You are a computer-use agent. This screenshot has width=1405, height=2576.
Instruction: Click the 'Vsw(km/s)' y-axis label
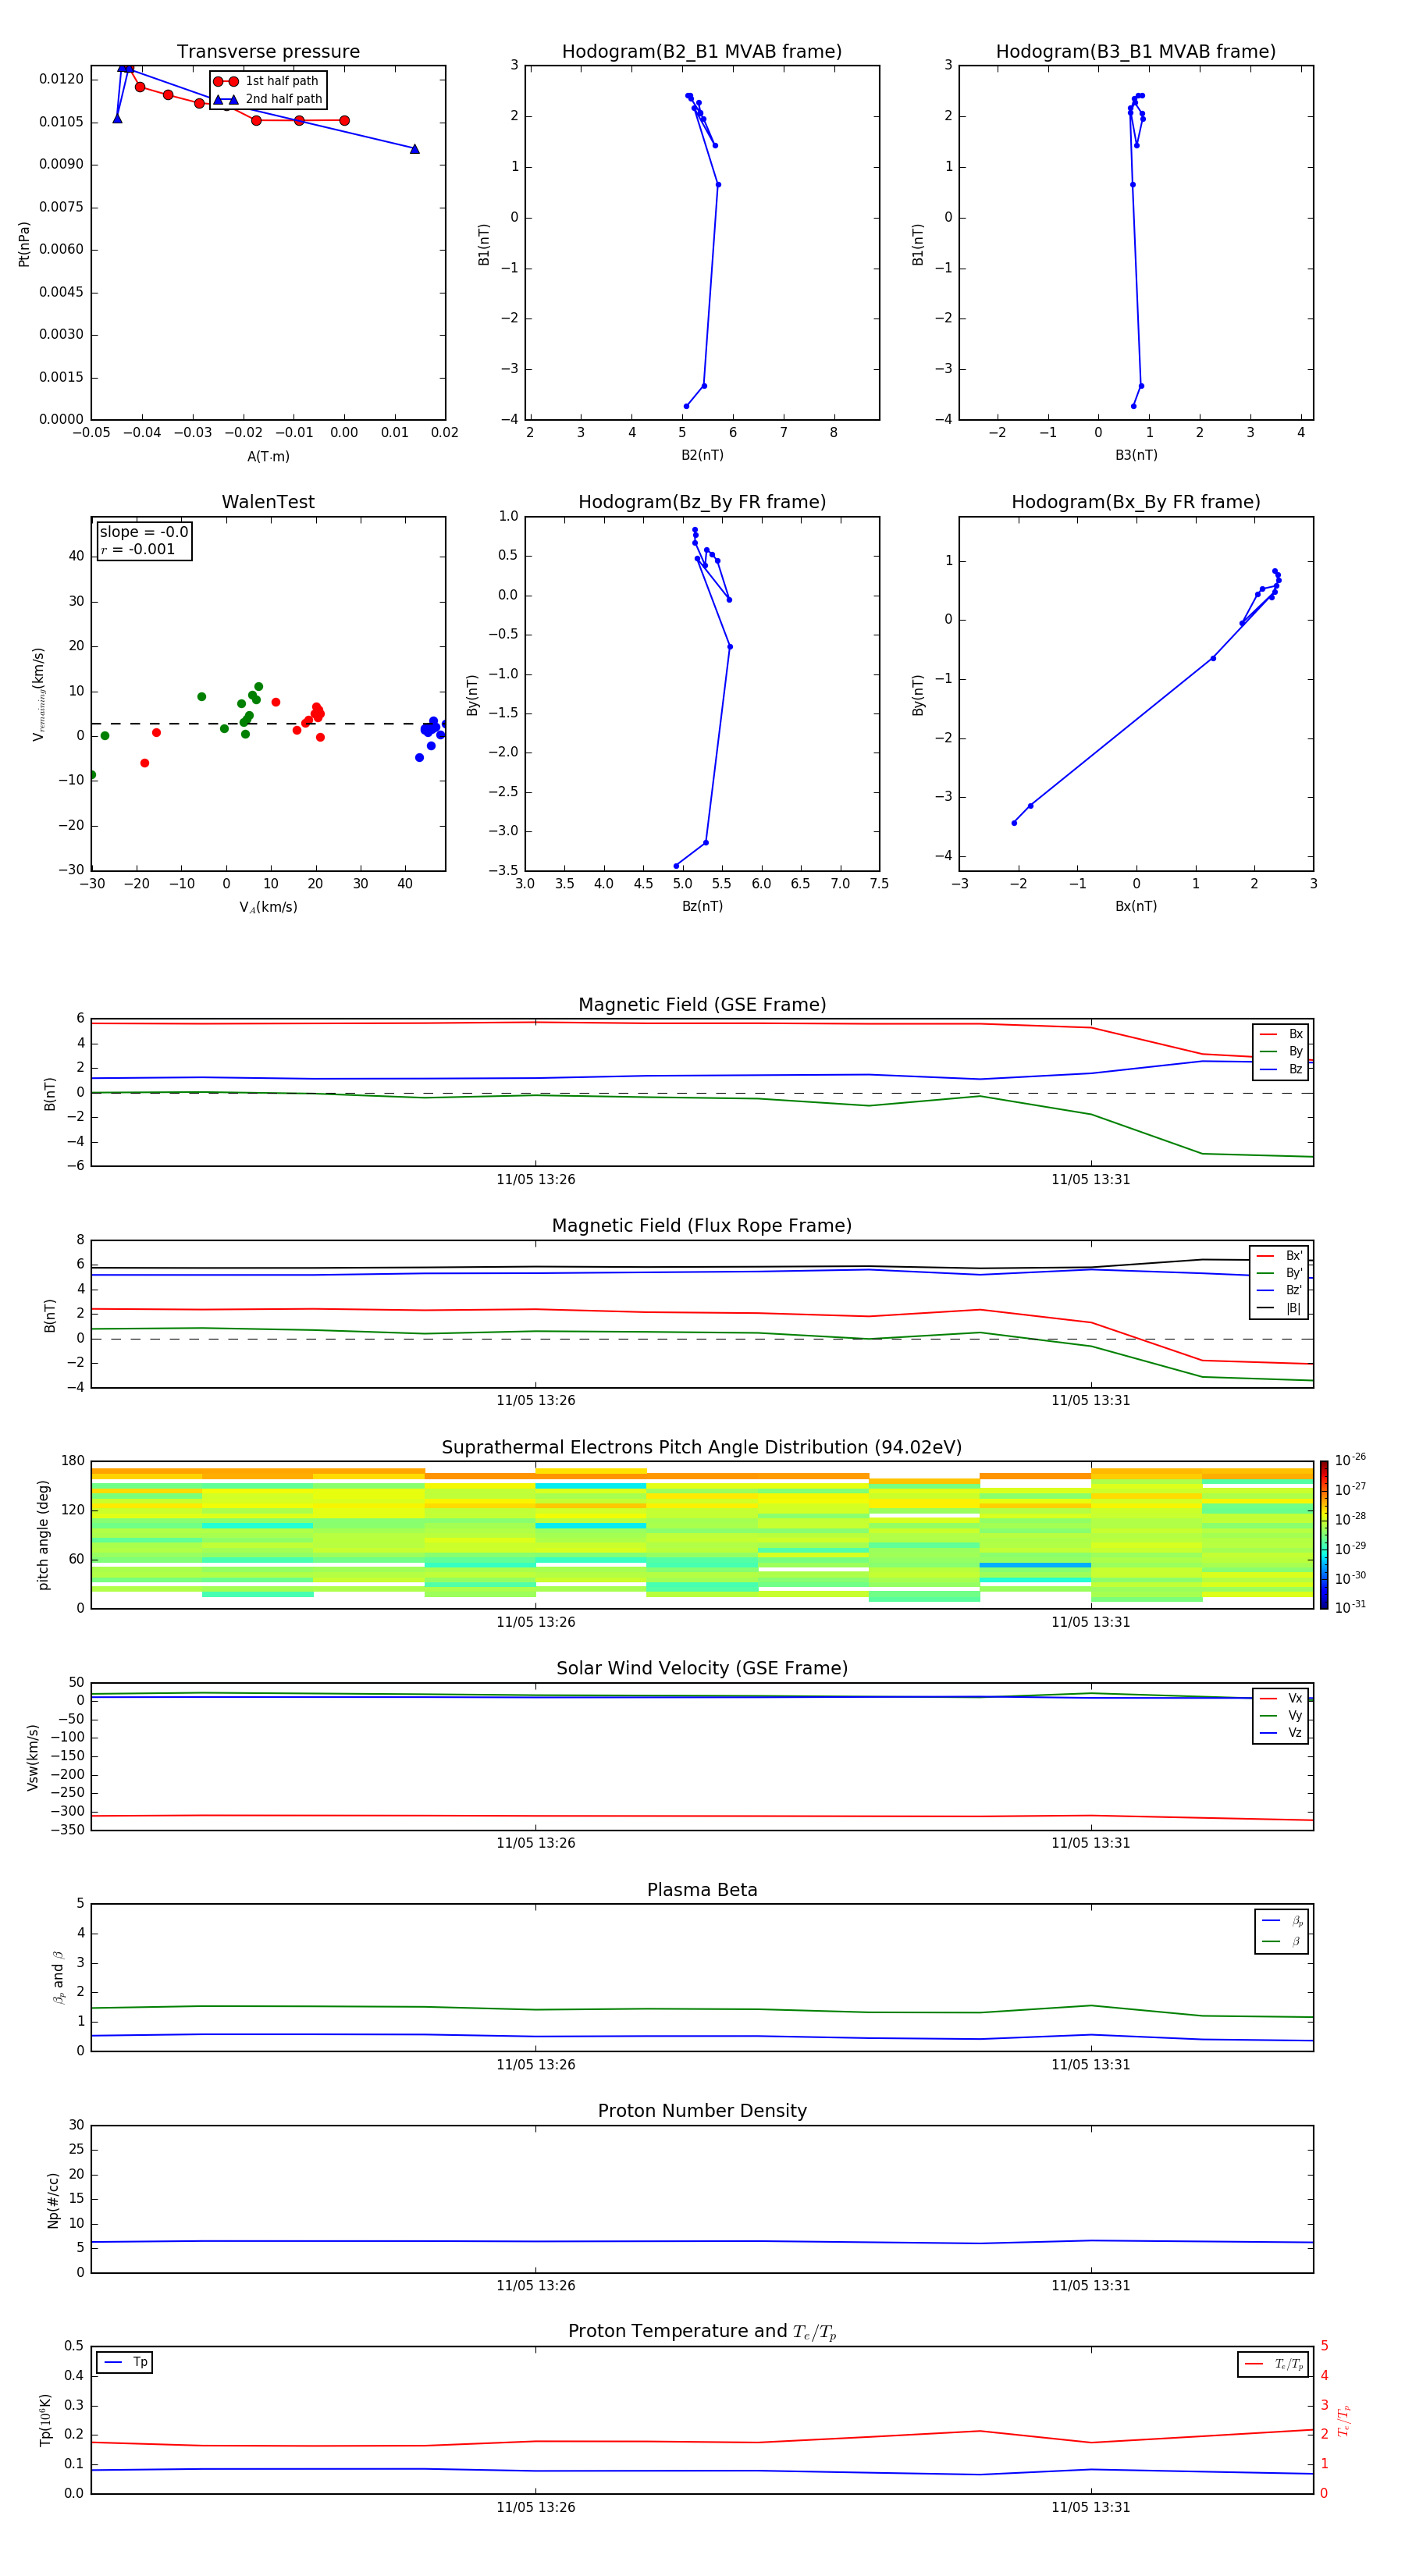32,1757
